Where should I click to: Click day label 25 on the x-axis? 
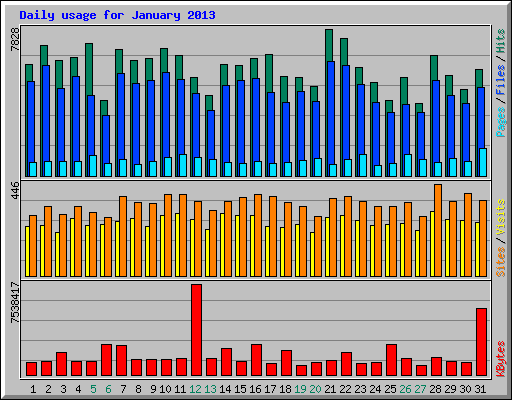point(390,389)
